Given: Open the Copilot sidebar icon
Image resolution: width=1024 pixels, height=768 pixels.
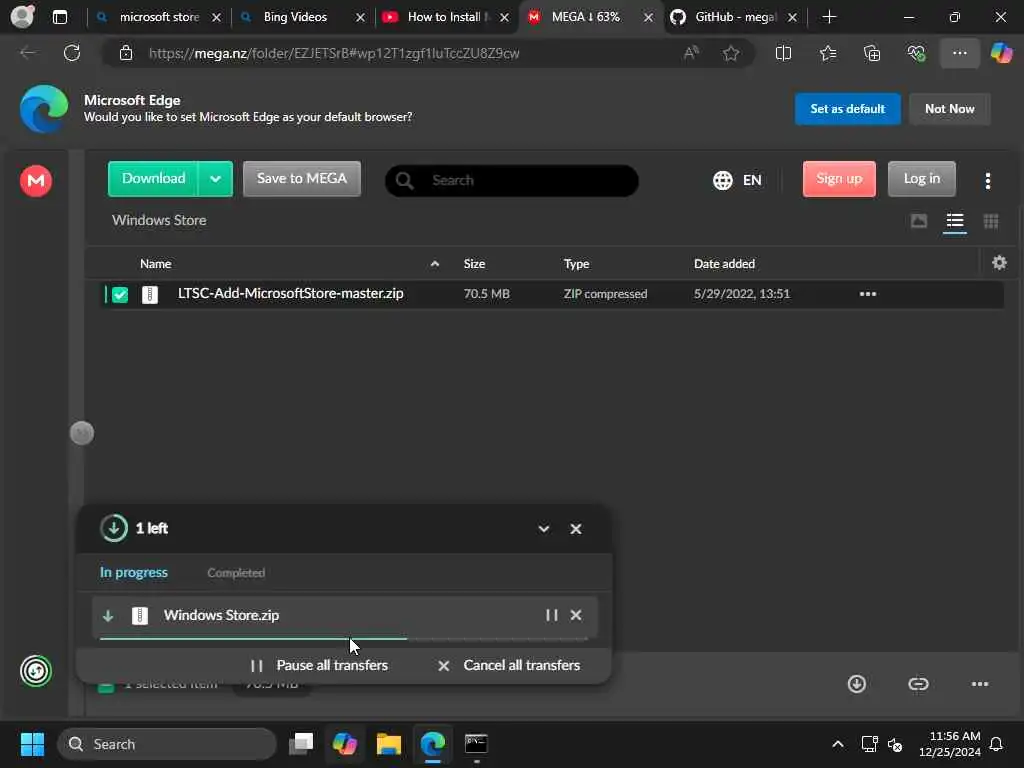Looking at the screenshot, I should tap(1001, 53).
